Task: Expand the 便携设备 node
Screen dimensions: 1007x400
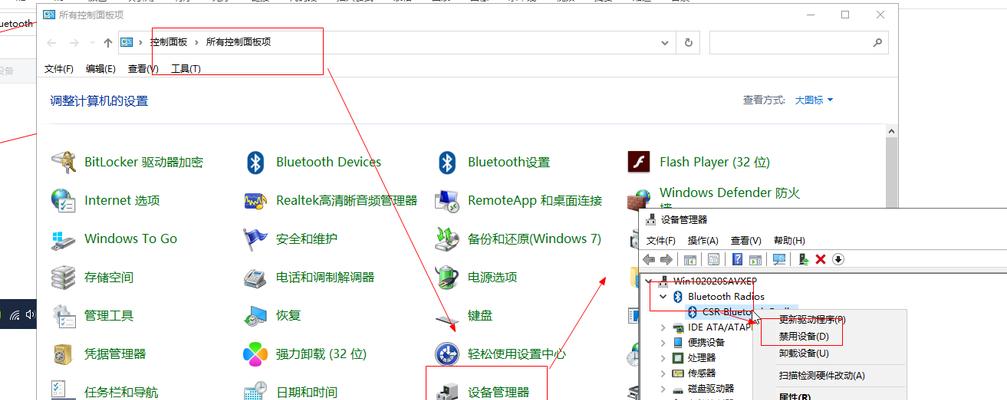Action: (x=663, y=343)
